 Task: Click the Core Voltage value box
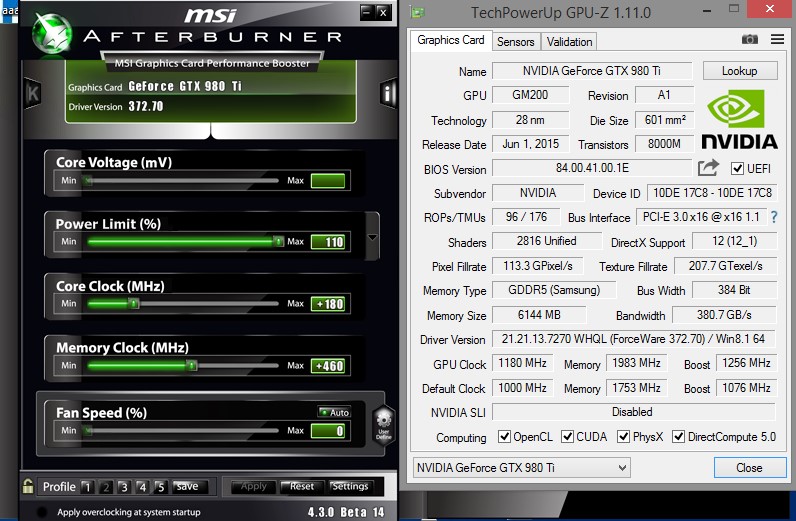pos(328,181)
